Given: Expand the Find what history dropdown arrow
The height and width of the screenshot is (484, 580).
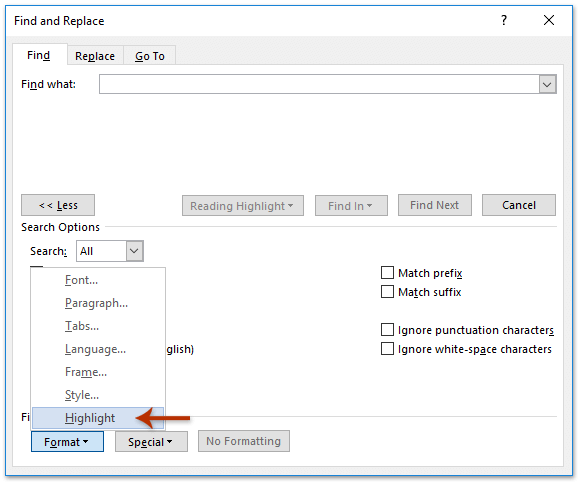Looking at the screenshot, I should tap(547, 84).
